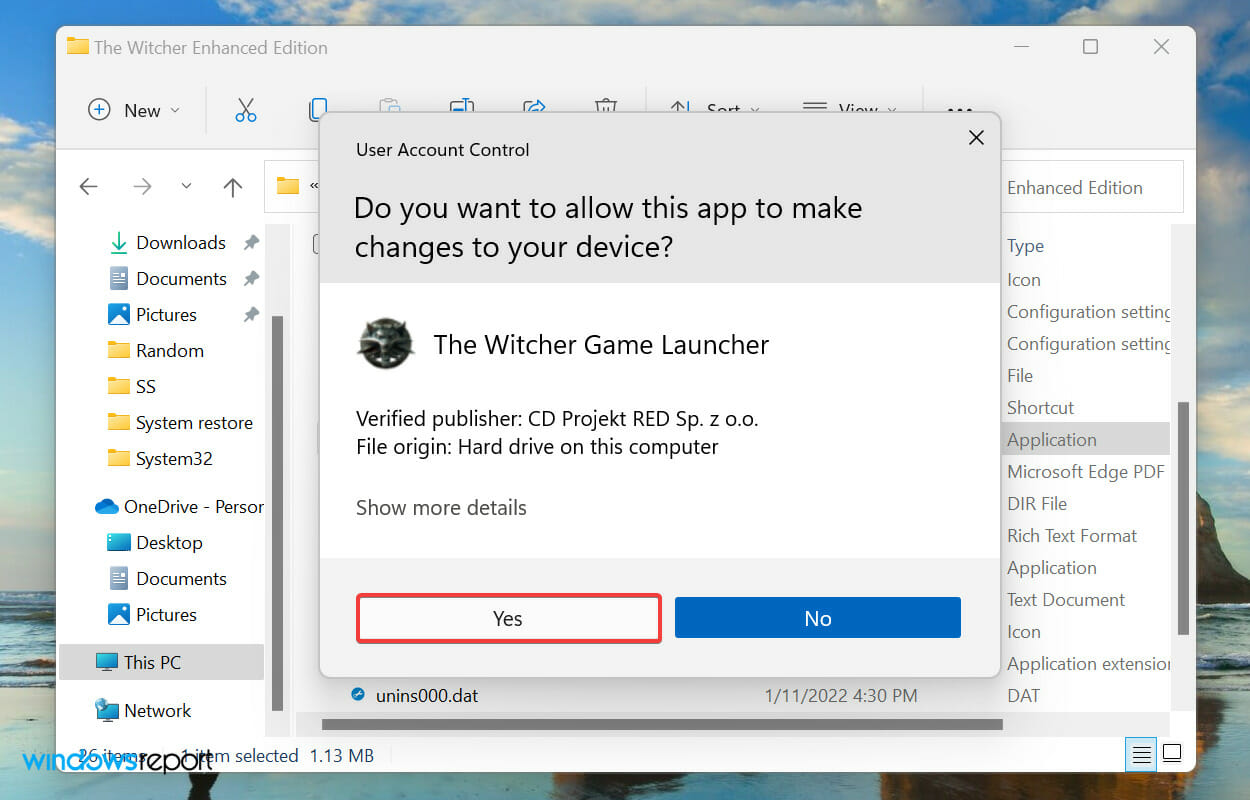1250x800 pixels.
Task: Open Downloads in the navigation pane
Action: 181,243
